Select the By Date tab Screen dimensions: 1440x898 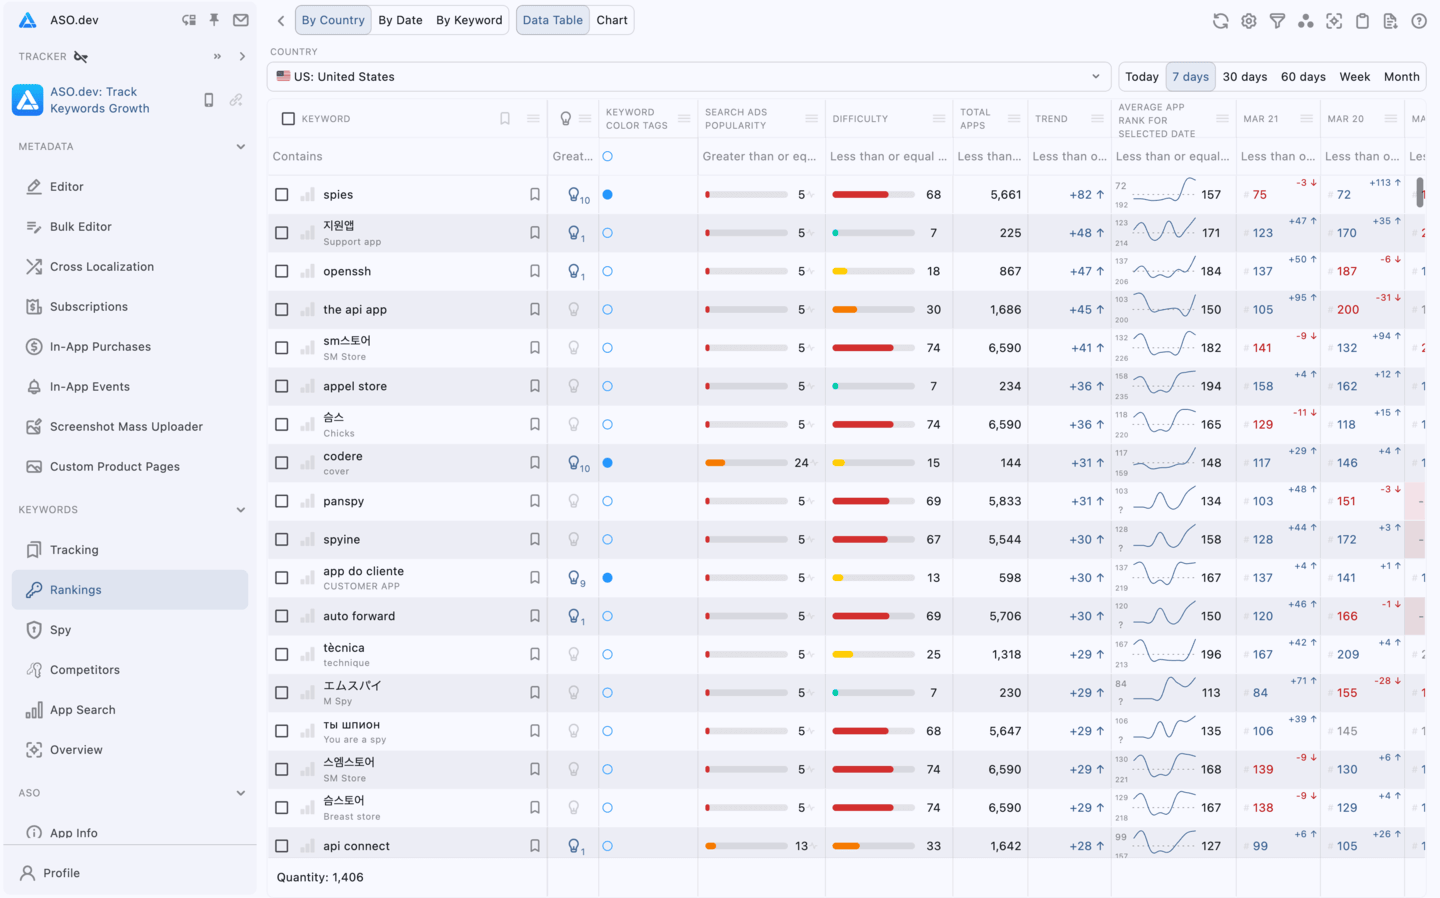(x=400, y=19)
